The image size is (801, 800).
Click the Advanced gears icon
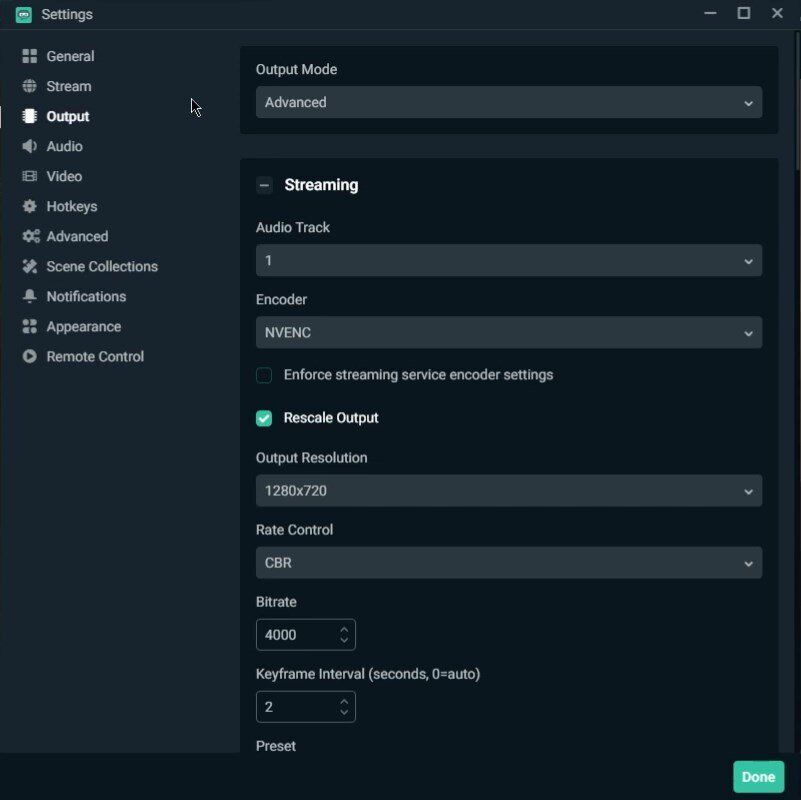[x=30, y=237]
